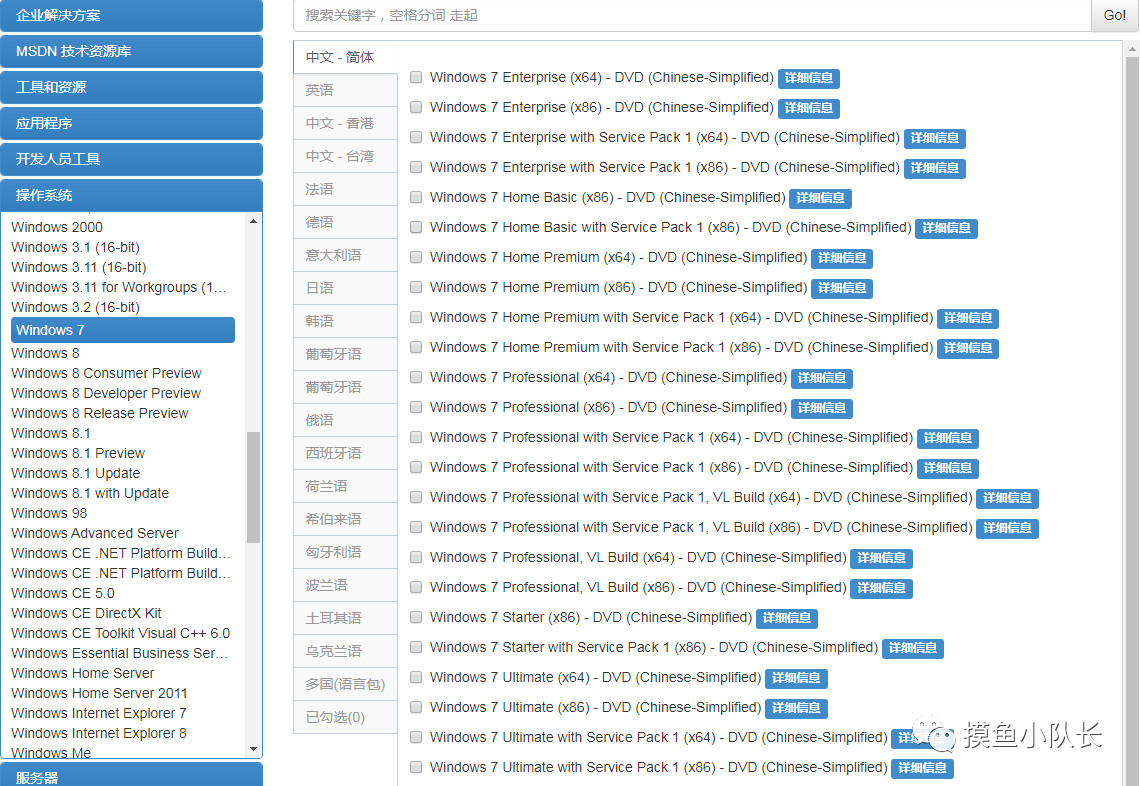This screenshot has height=786, width=1140.
Task: Select Windows Internet Explorer 8
Action: (99, 733)
